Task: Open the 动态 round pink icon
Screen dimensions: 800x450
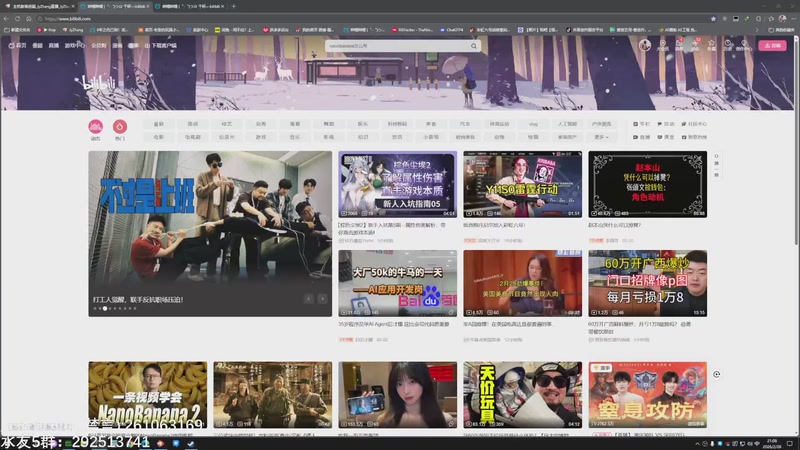Action: point(95,127)
